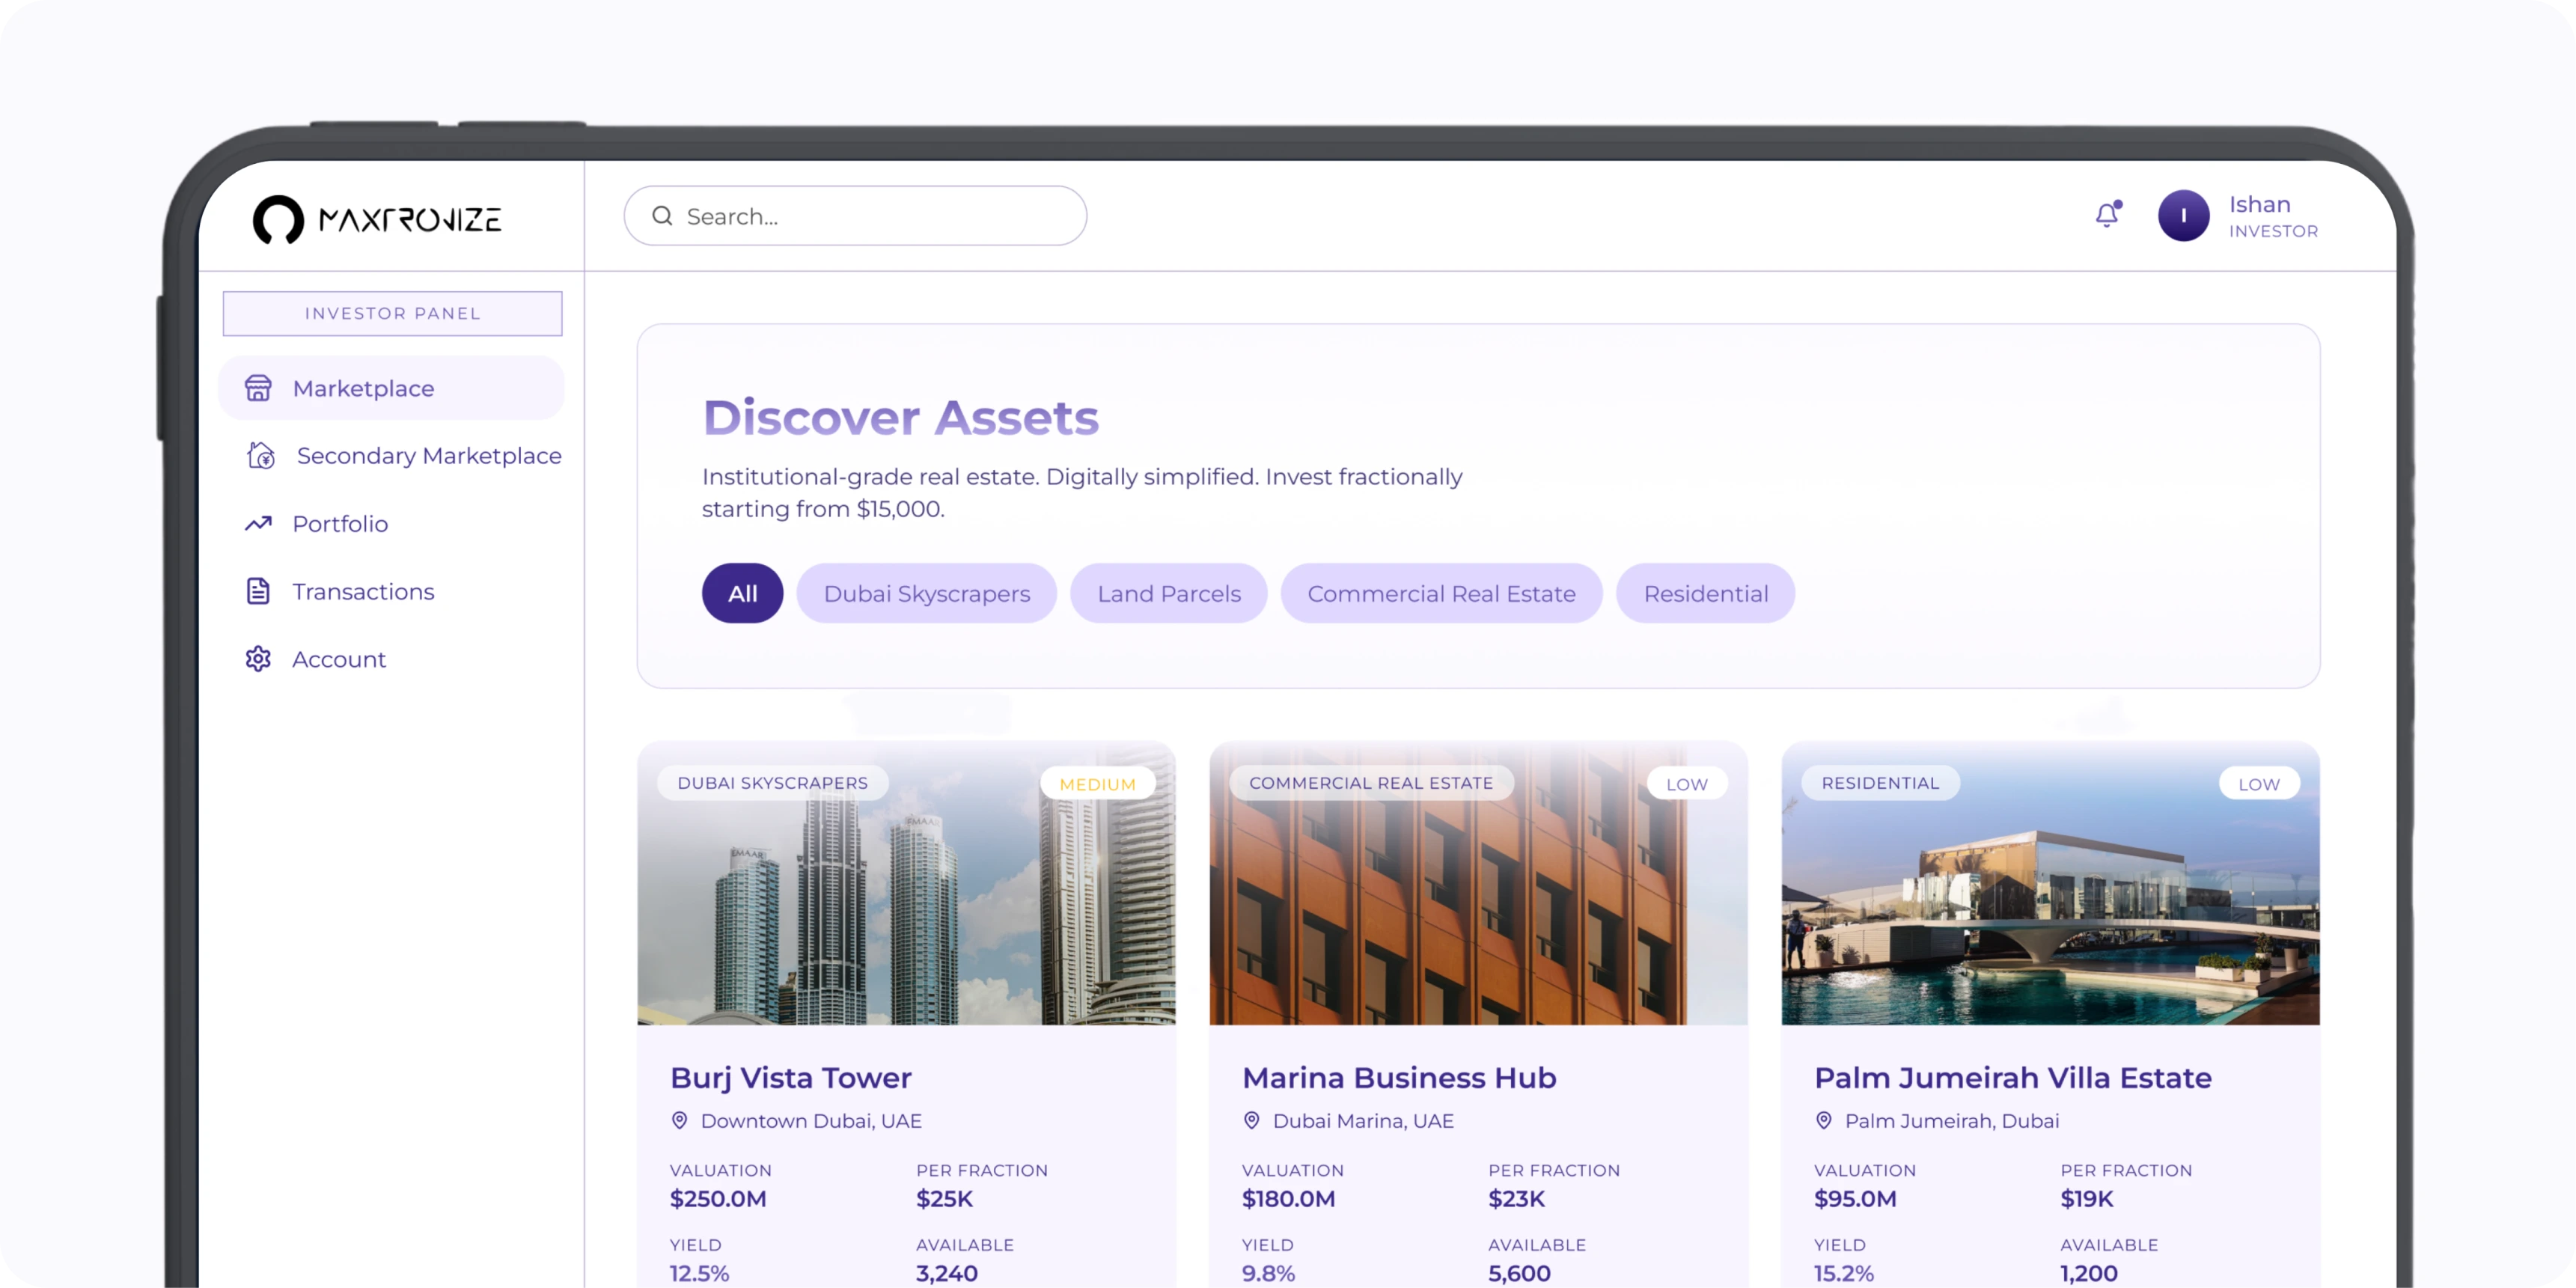The width and height of the screenshot is (2576, 1288).
Task: Open Palm Jumeirah Villa Estate image
Action: tap(2050, 883)
